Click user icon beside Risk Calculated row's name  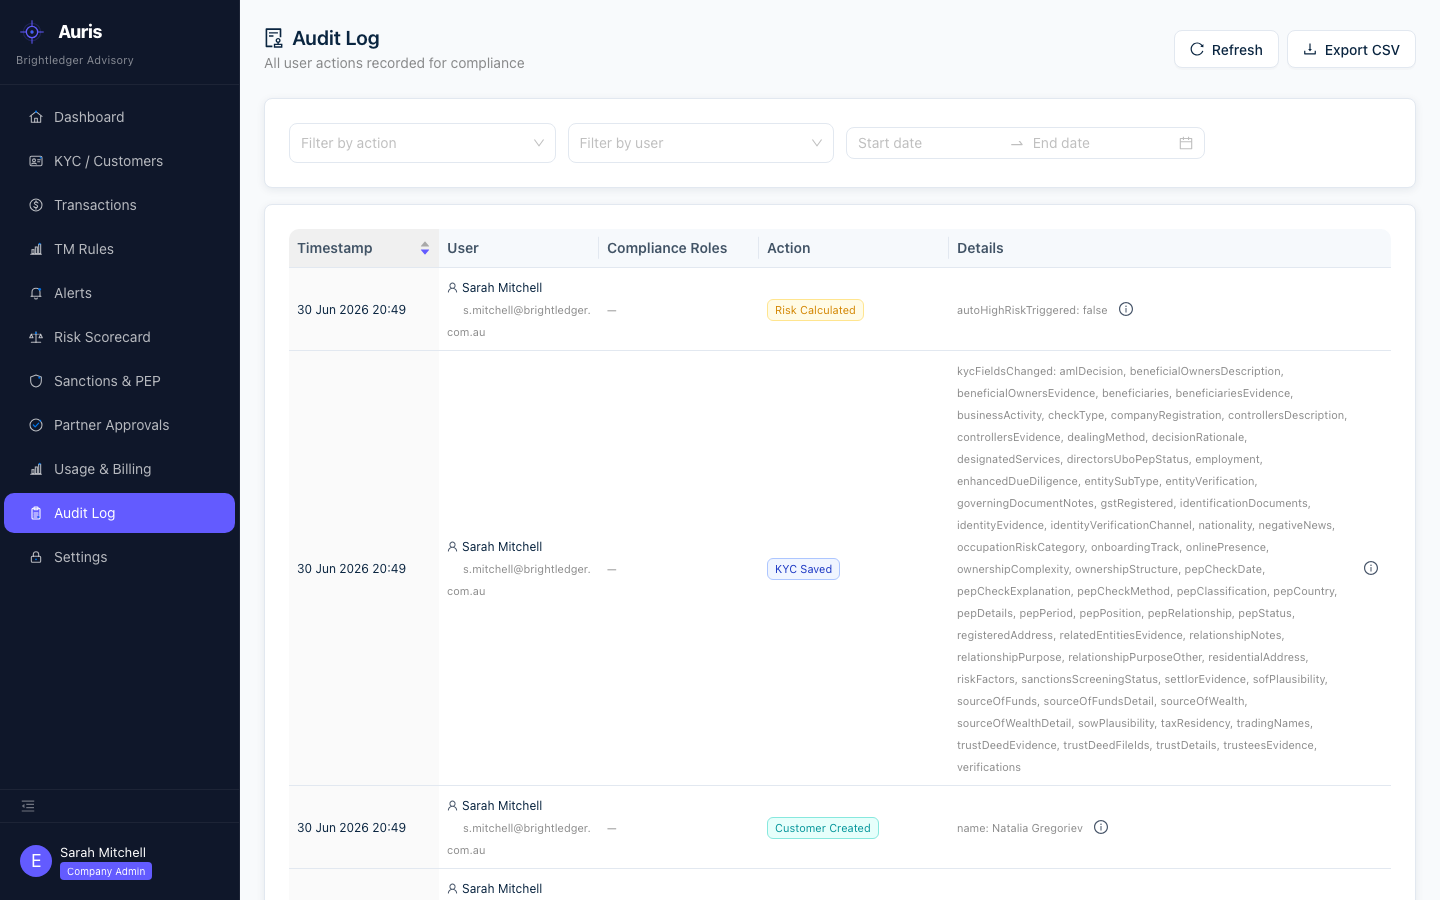click(x=453, y=288)
